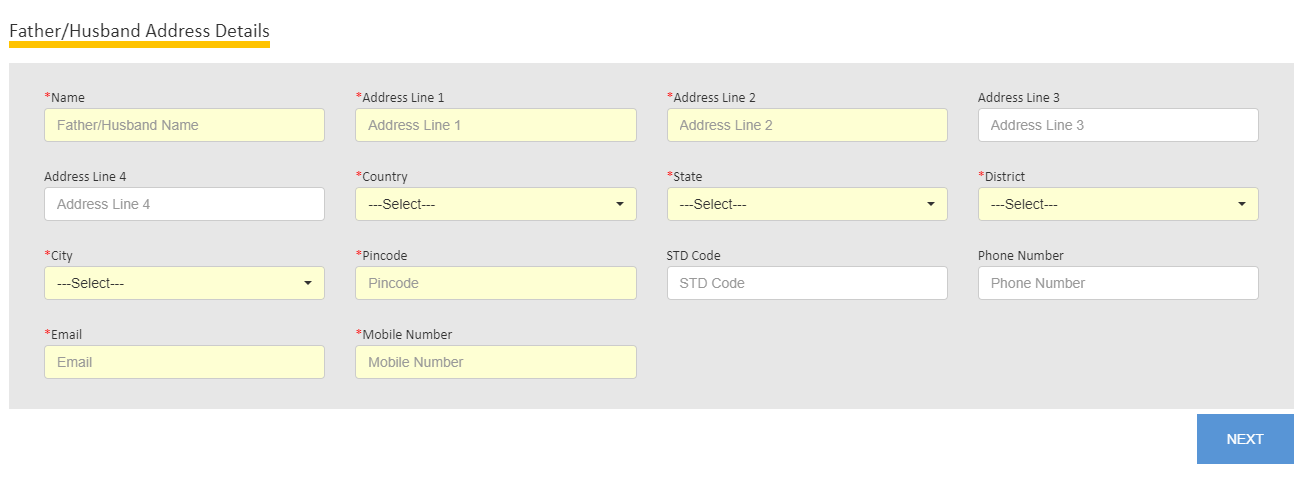Click the Address Line 4 input
The image size is (1305, 485).
point(184,204)
